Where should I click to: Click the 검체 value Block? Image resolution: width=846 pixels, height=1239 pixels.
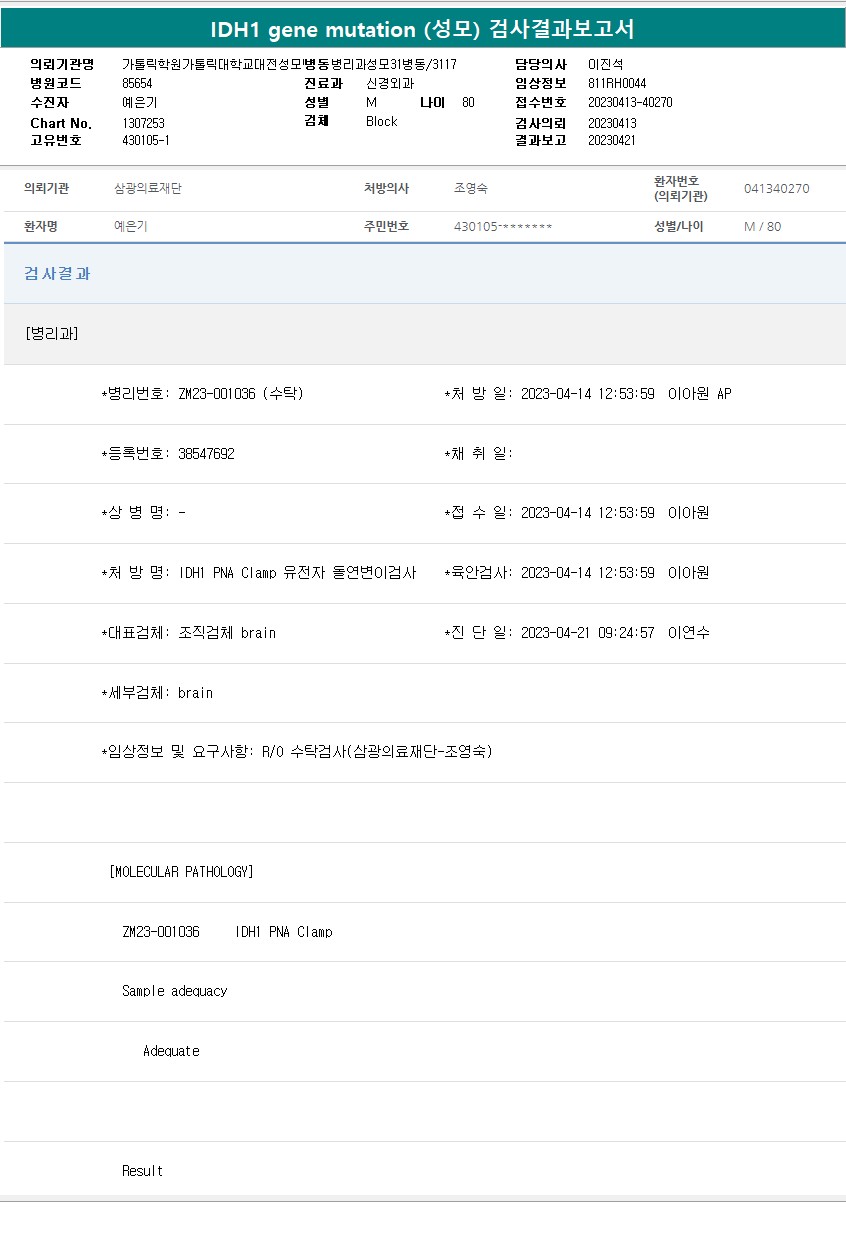click(381, 121)
